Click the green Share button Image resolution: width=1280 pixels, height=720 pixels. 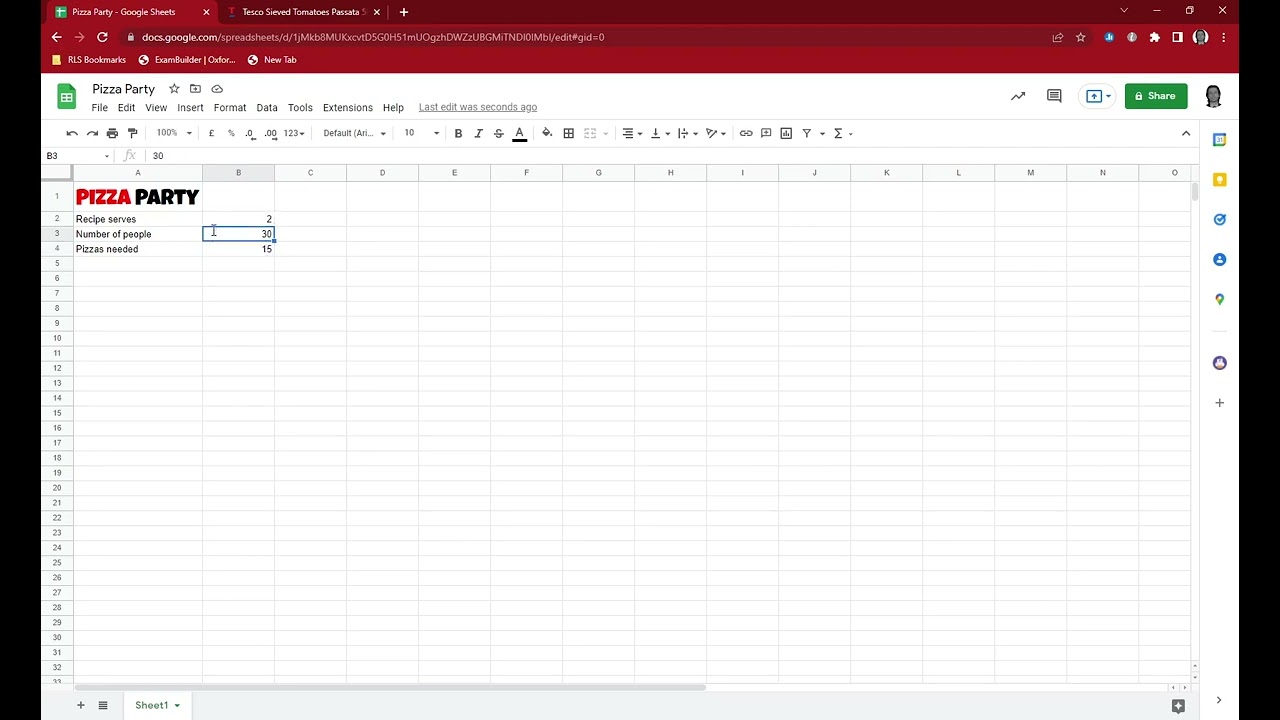click(1156, 96)
